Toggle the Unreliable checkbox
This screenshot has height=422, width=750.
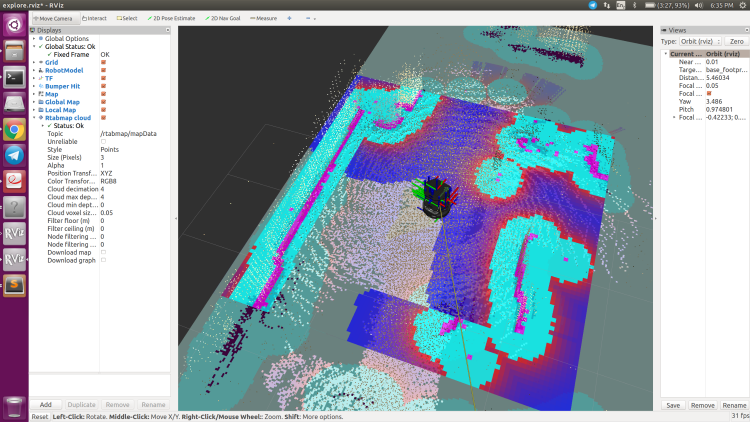click(103, 141)
